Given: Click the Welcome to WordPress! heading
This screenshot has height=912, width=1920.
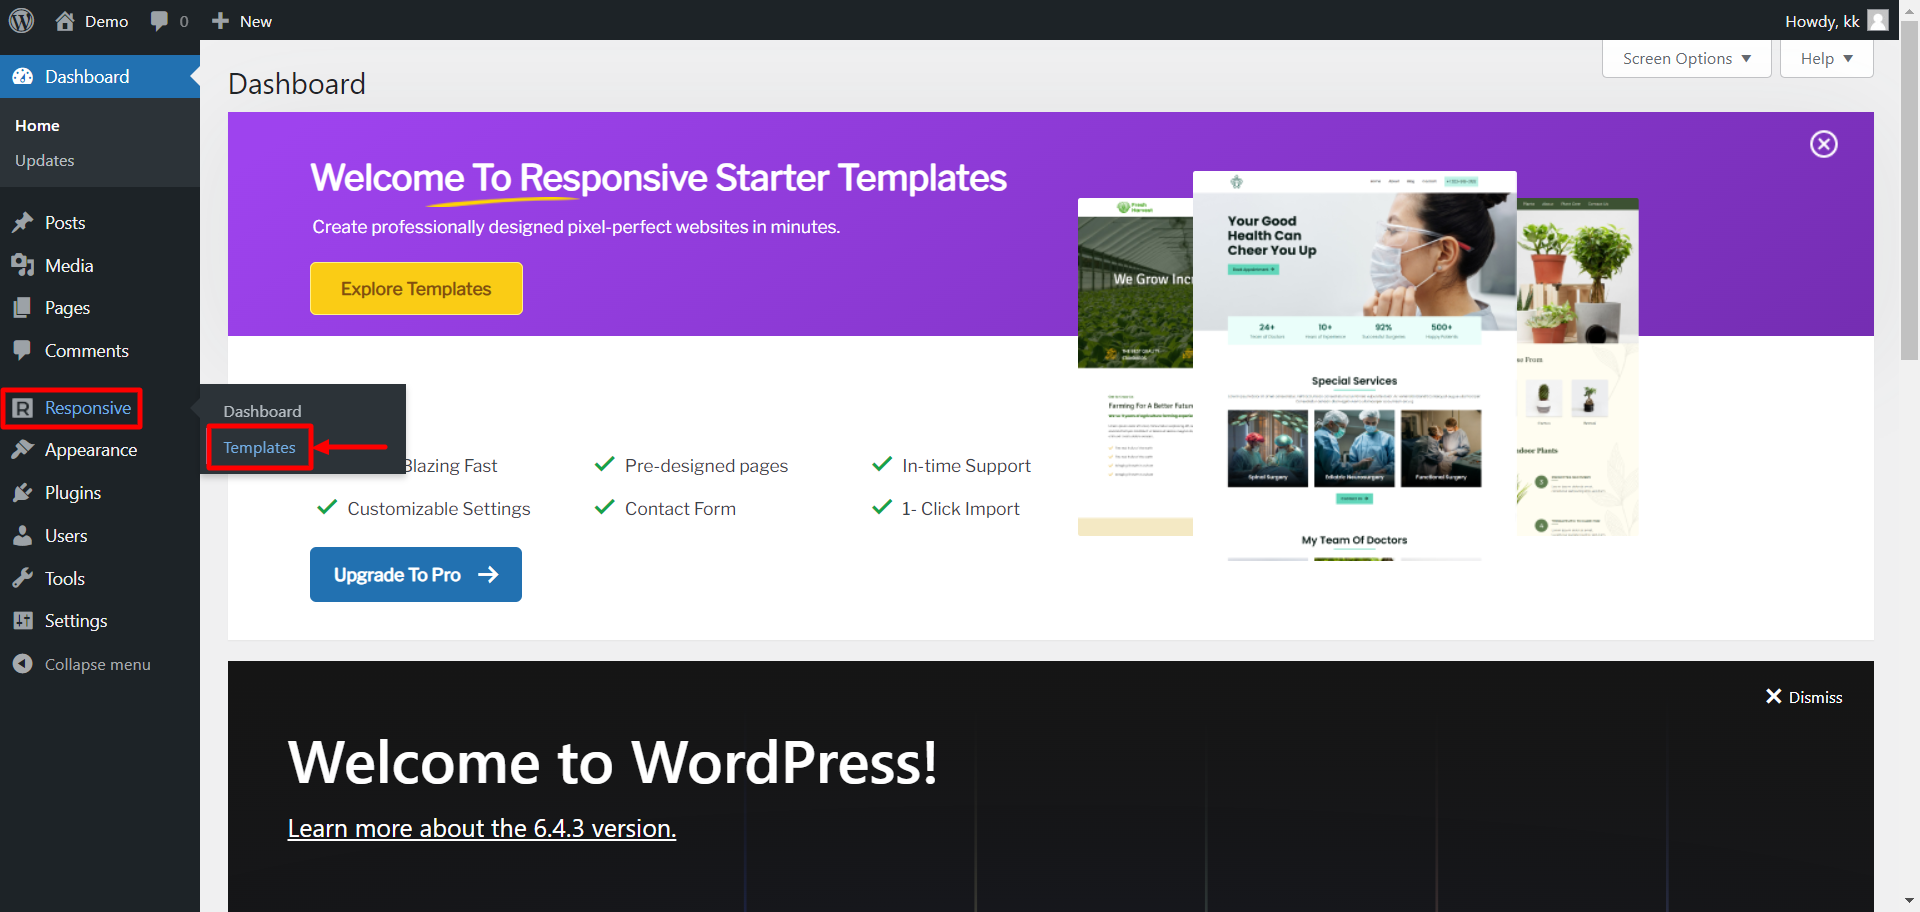Looking at the screenshot, I should tap(613, 762).
